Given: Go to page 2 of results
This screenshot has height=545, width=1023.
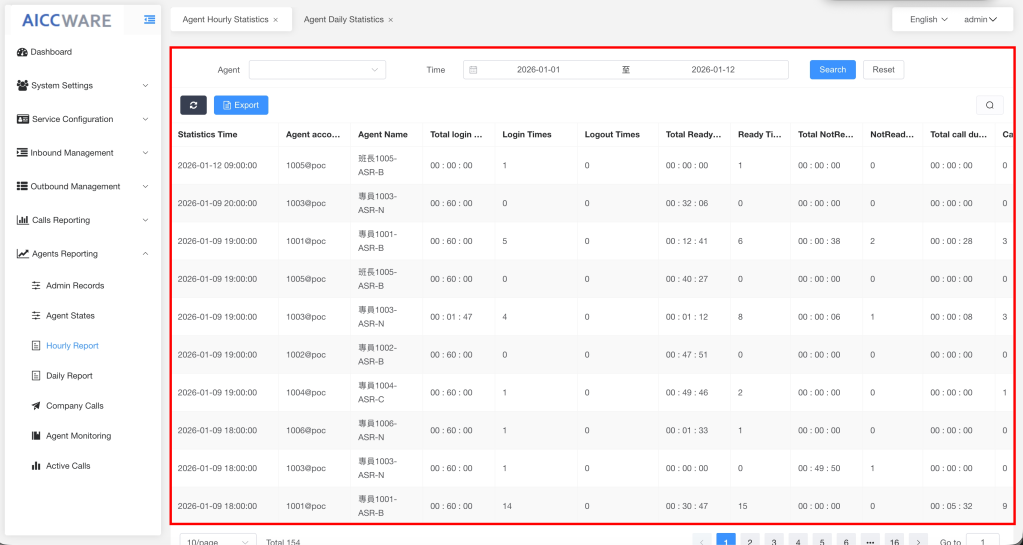Looking at the screenshot, I should pyautogui.click(x=750, y=541).
